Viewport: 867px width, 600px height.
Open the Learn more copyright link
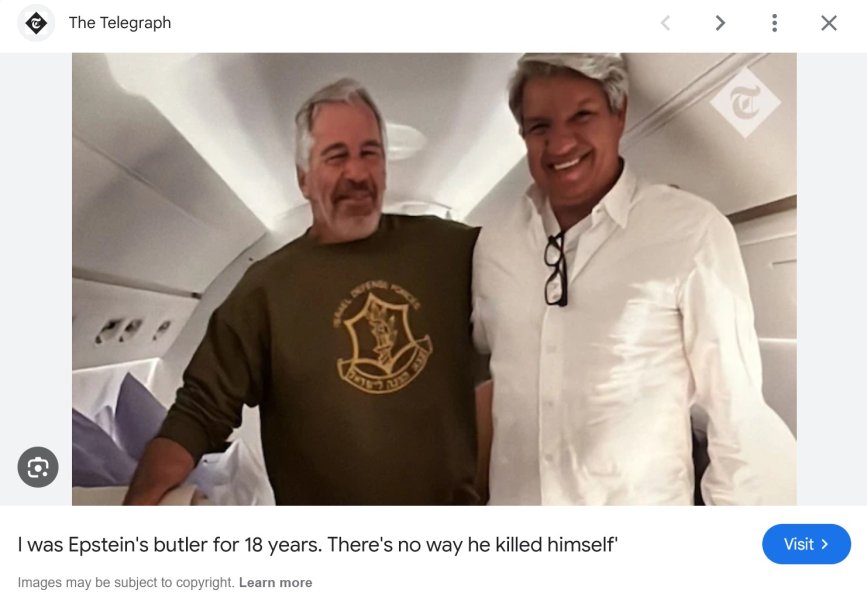point(275,582)
